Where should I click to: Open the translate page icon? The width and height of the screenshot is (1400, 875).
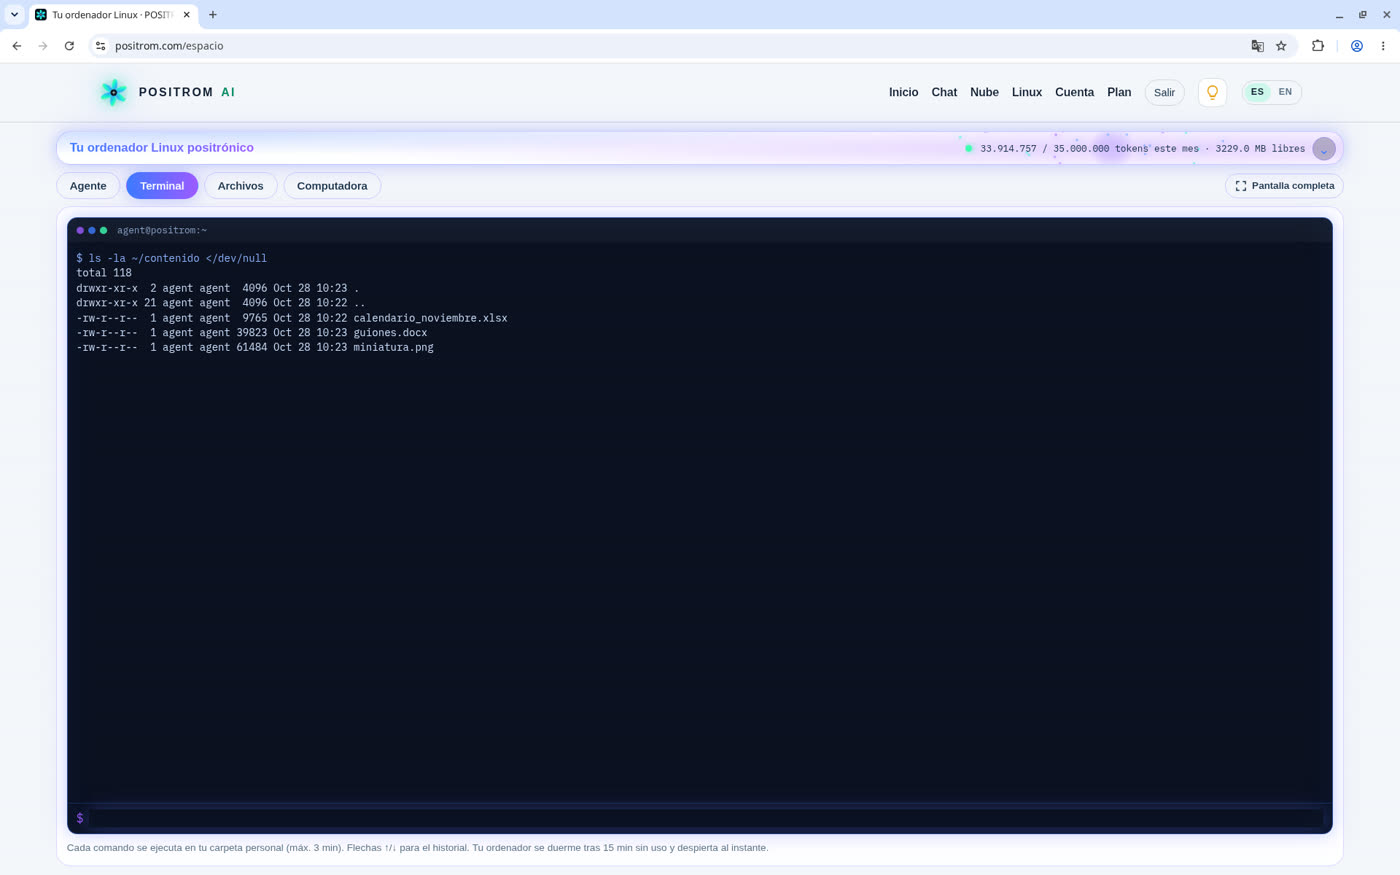[1257, 46]
